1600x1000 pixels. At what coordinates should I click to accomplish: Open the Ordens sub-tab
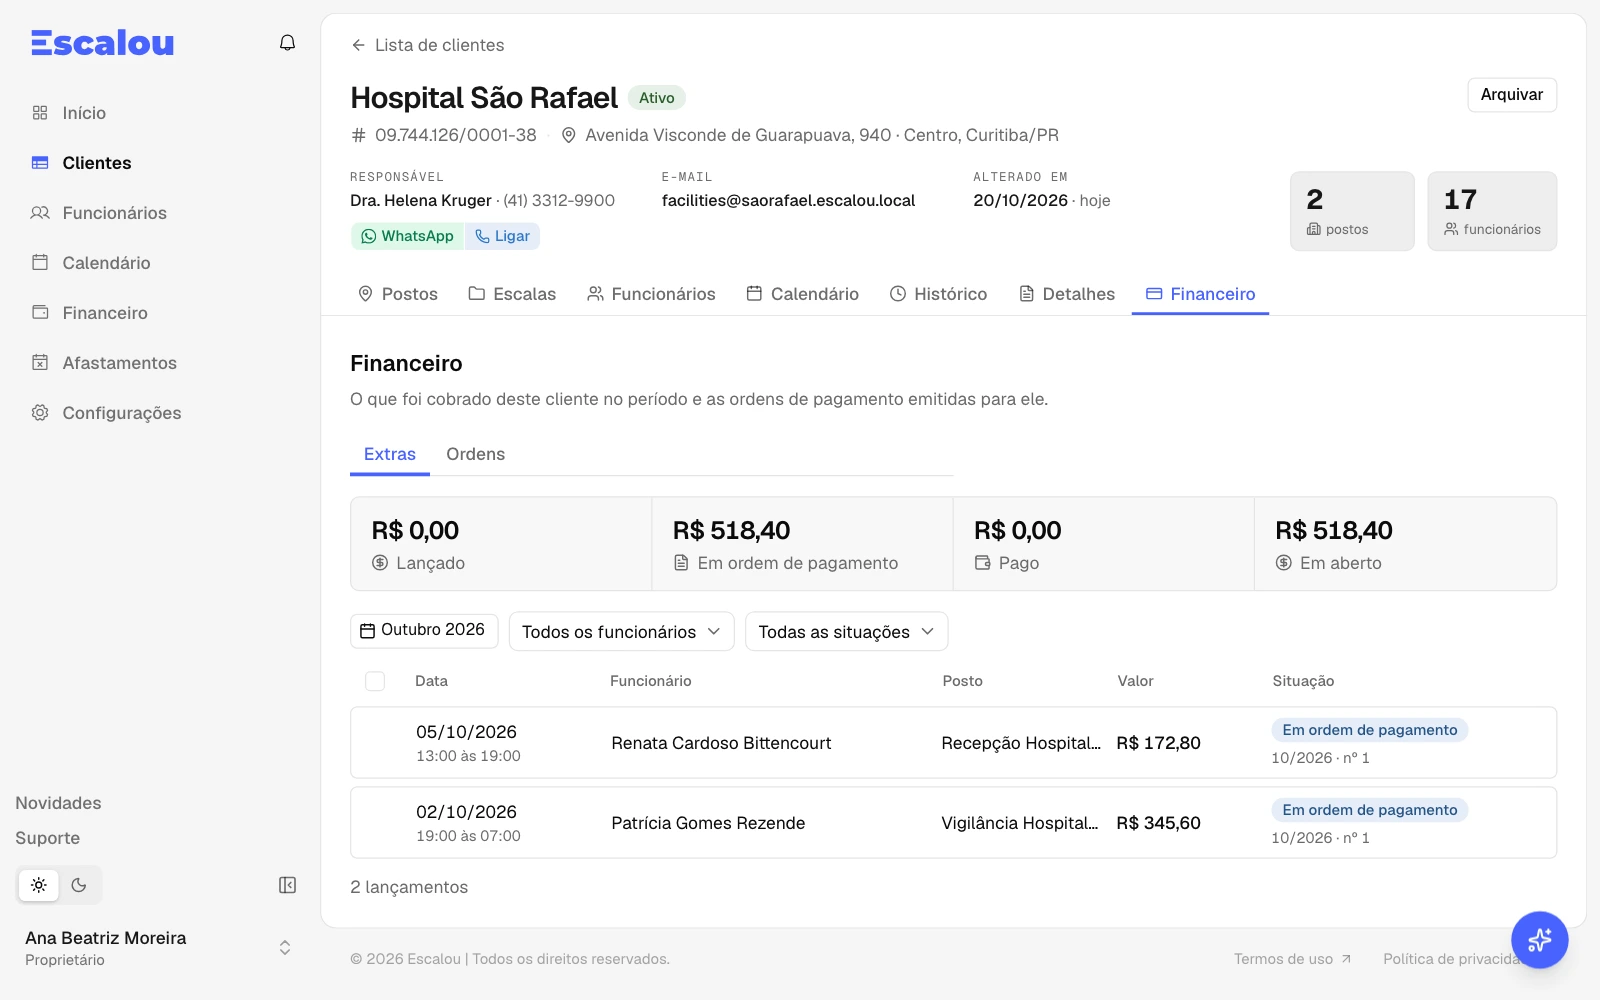point(475,454)
